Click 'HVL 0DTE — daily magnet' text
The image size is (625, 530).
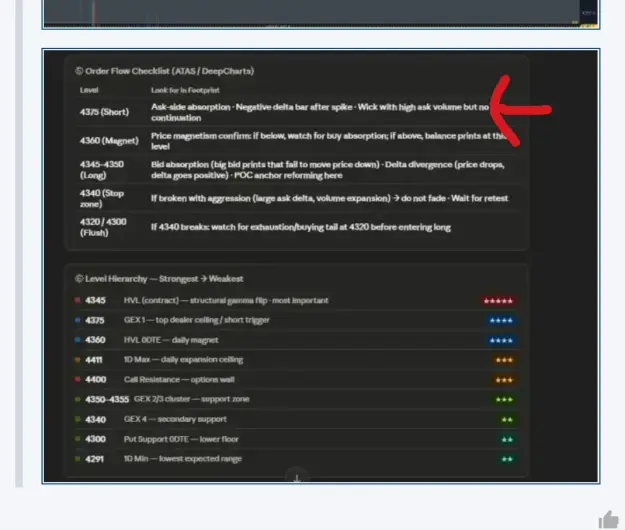(171, 340)
